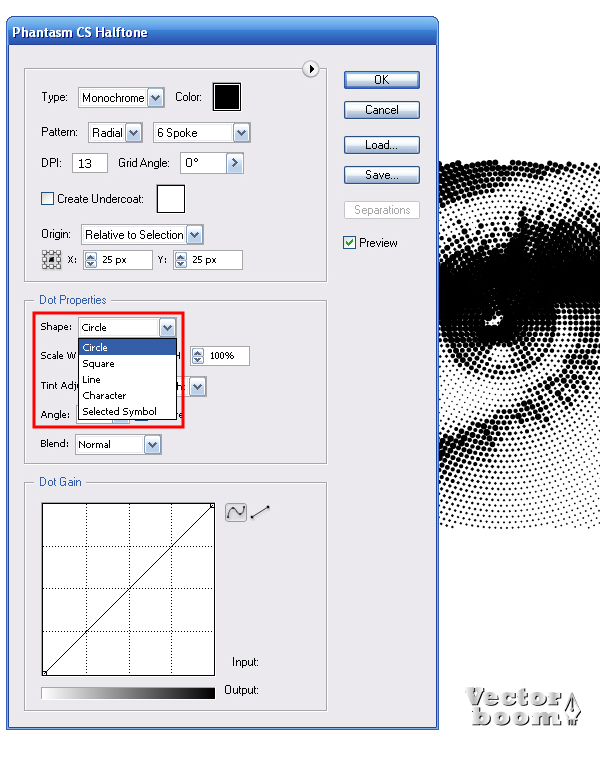Image resolution: width=600 pixels, height=764 pixels.
Task: Click the Grid Angle value field
Action: [x=204, y=163]
